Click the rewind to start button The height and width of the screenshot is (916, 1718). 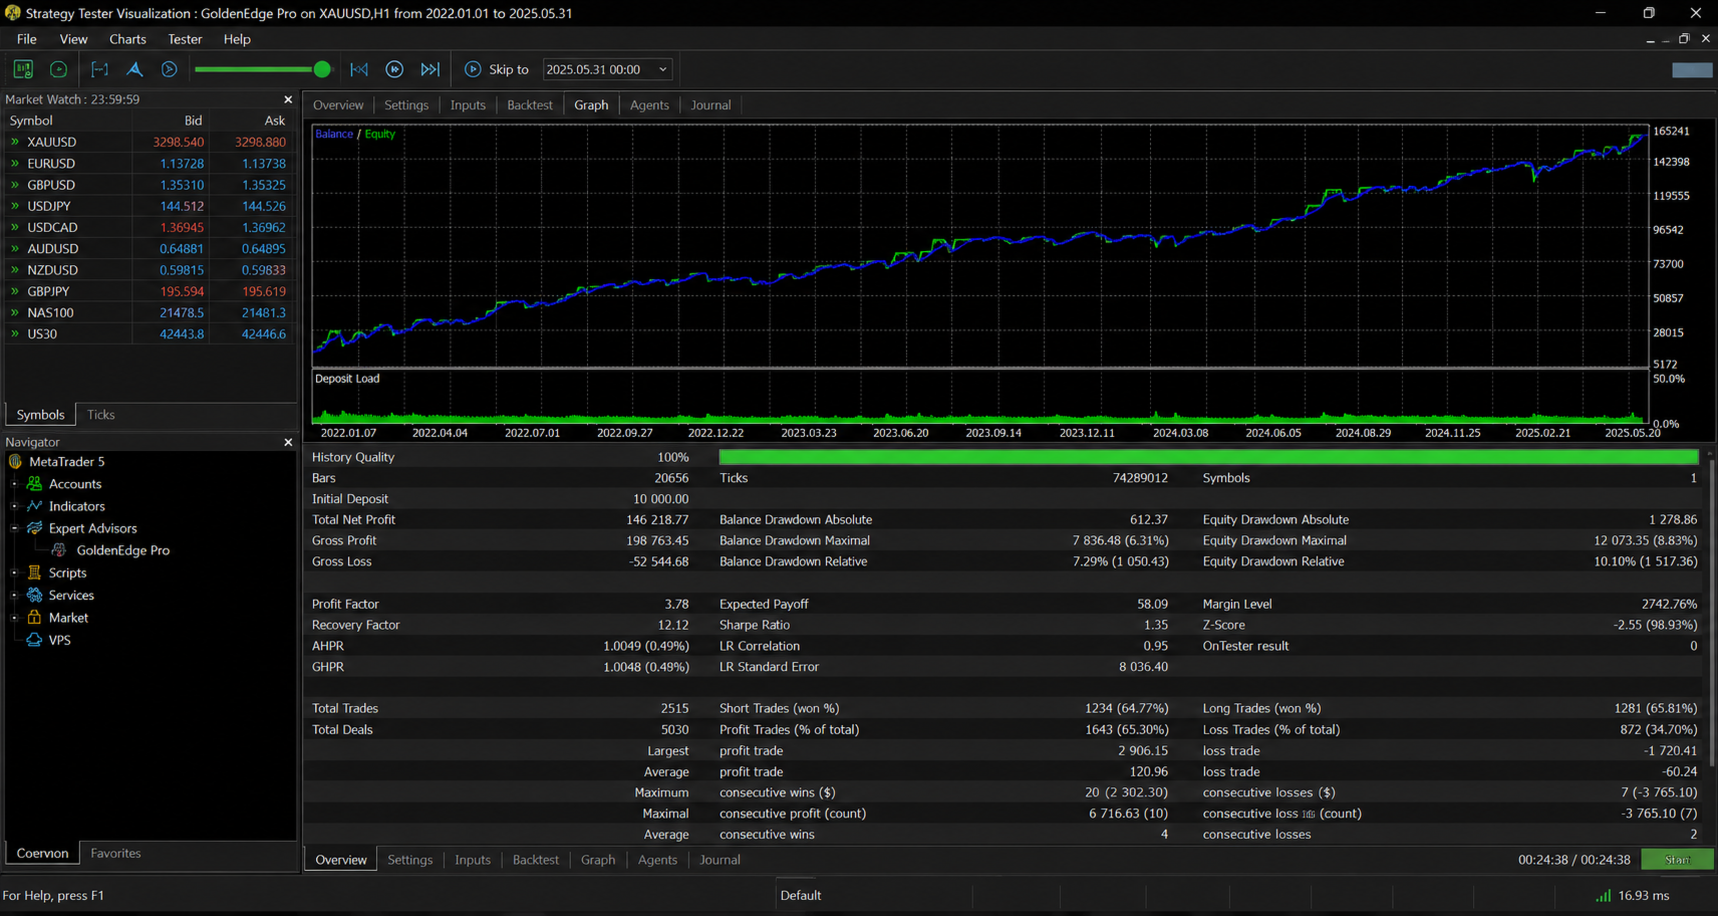click(x=359, y=69)
